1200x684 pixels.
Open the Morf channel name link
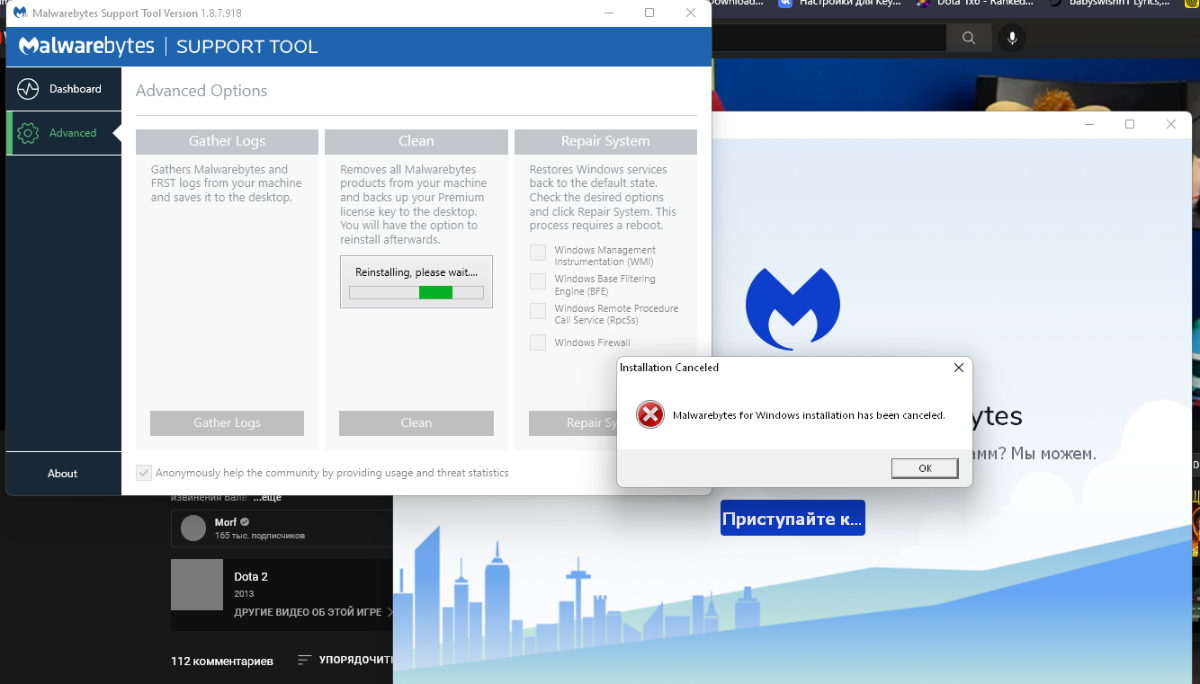(x=225, y=523)
